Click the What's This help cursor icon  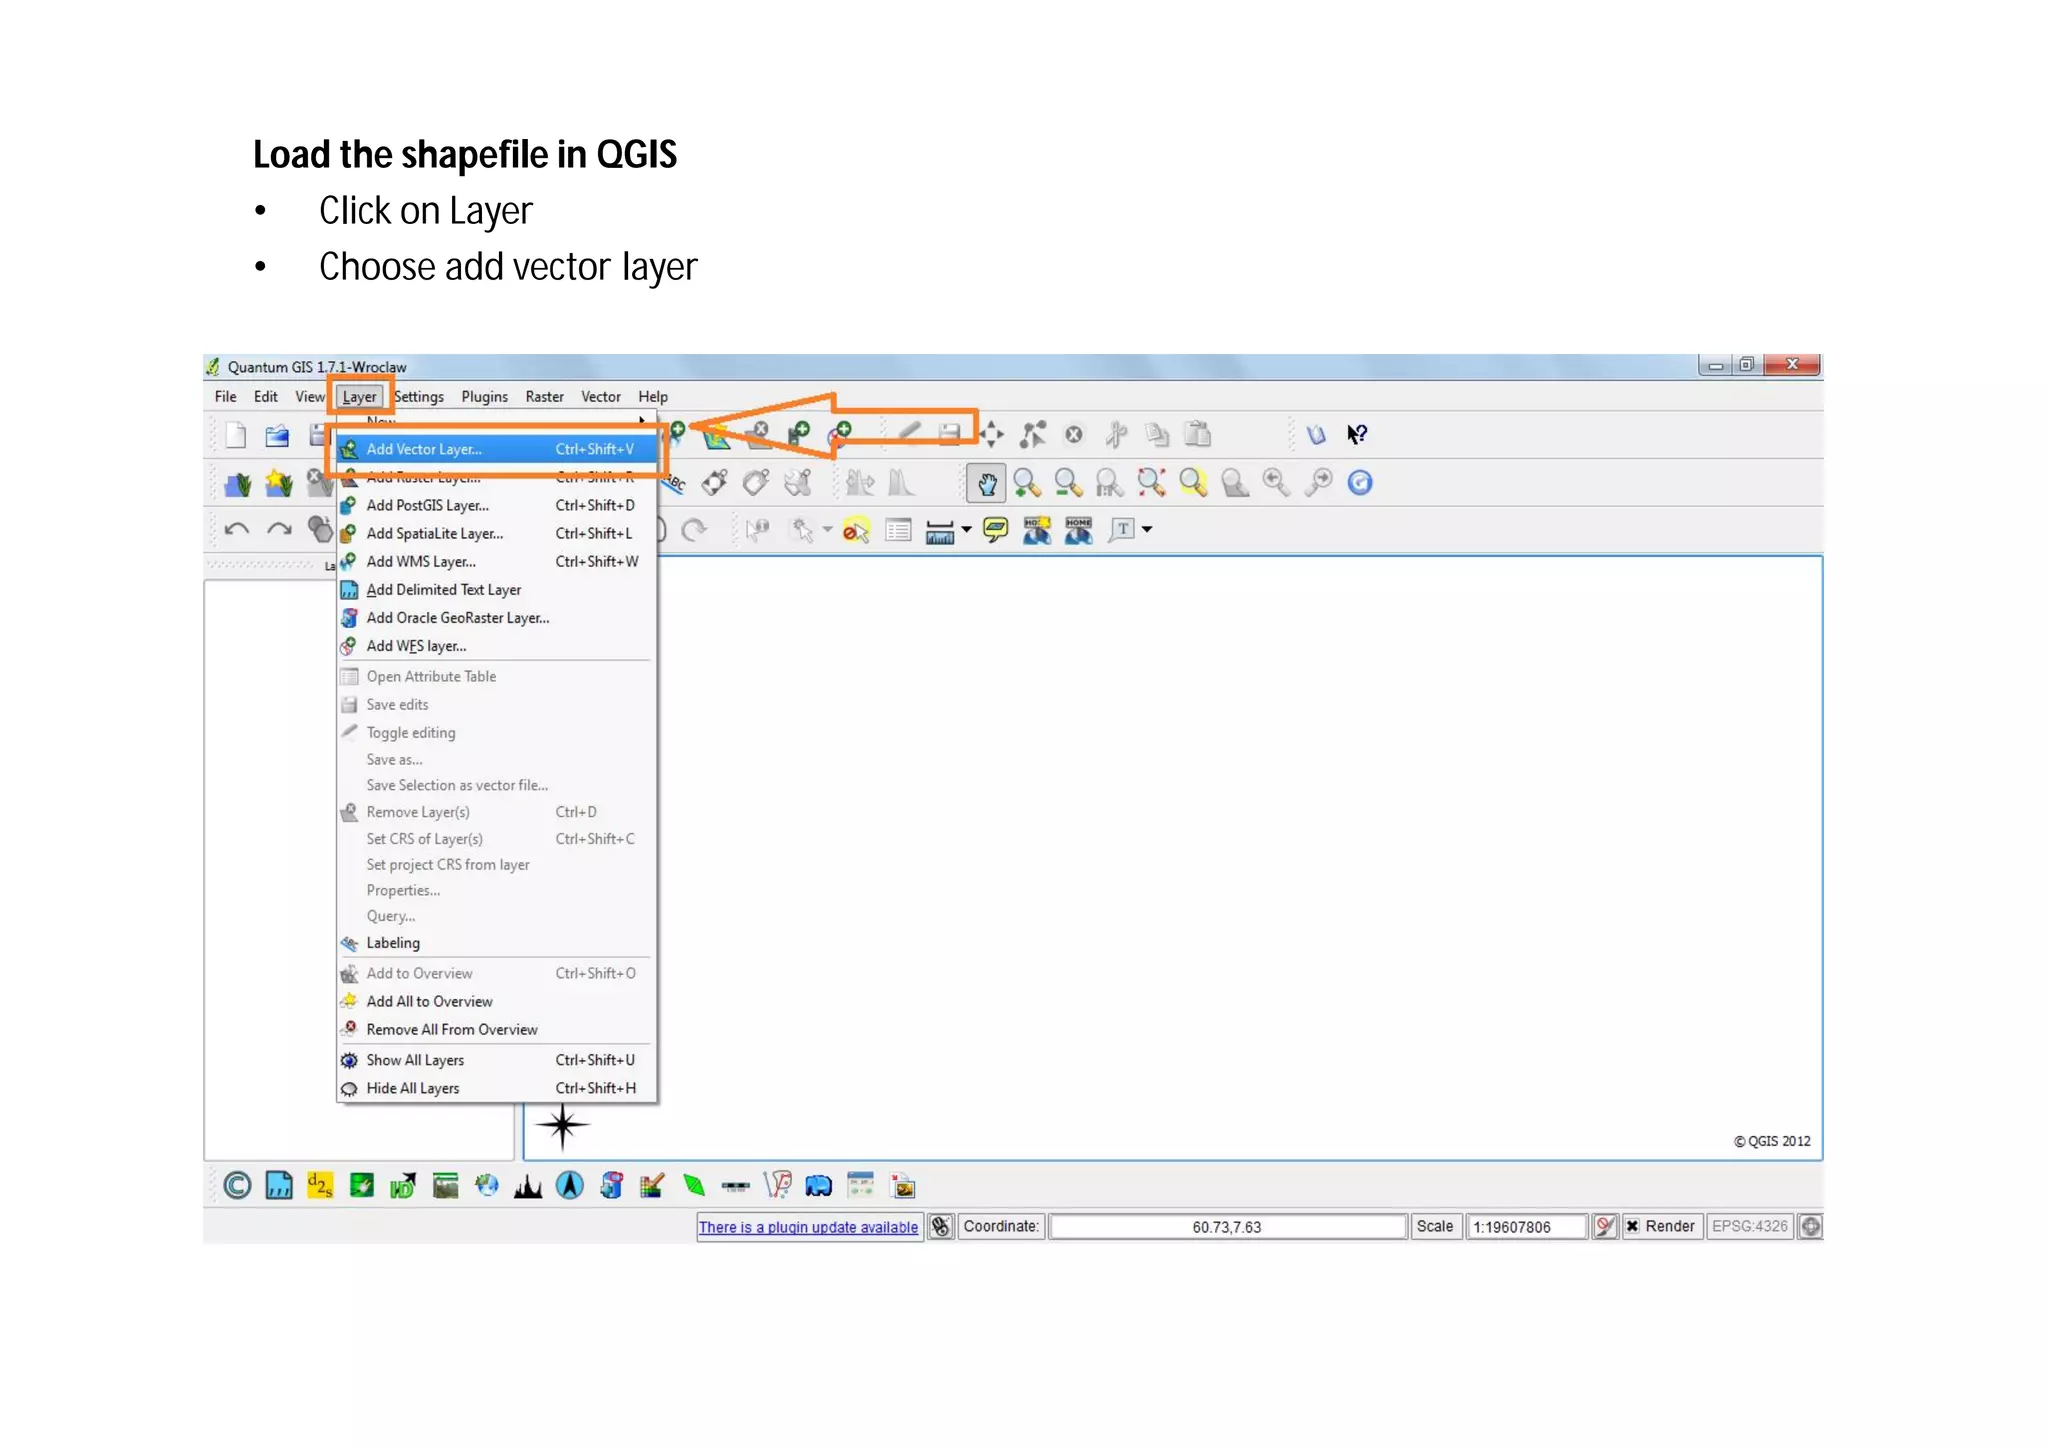(x=1357, y=434)
